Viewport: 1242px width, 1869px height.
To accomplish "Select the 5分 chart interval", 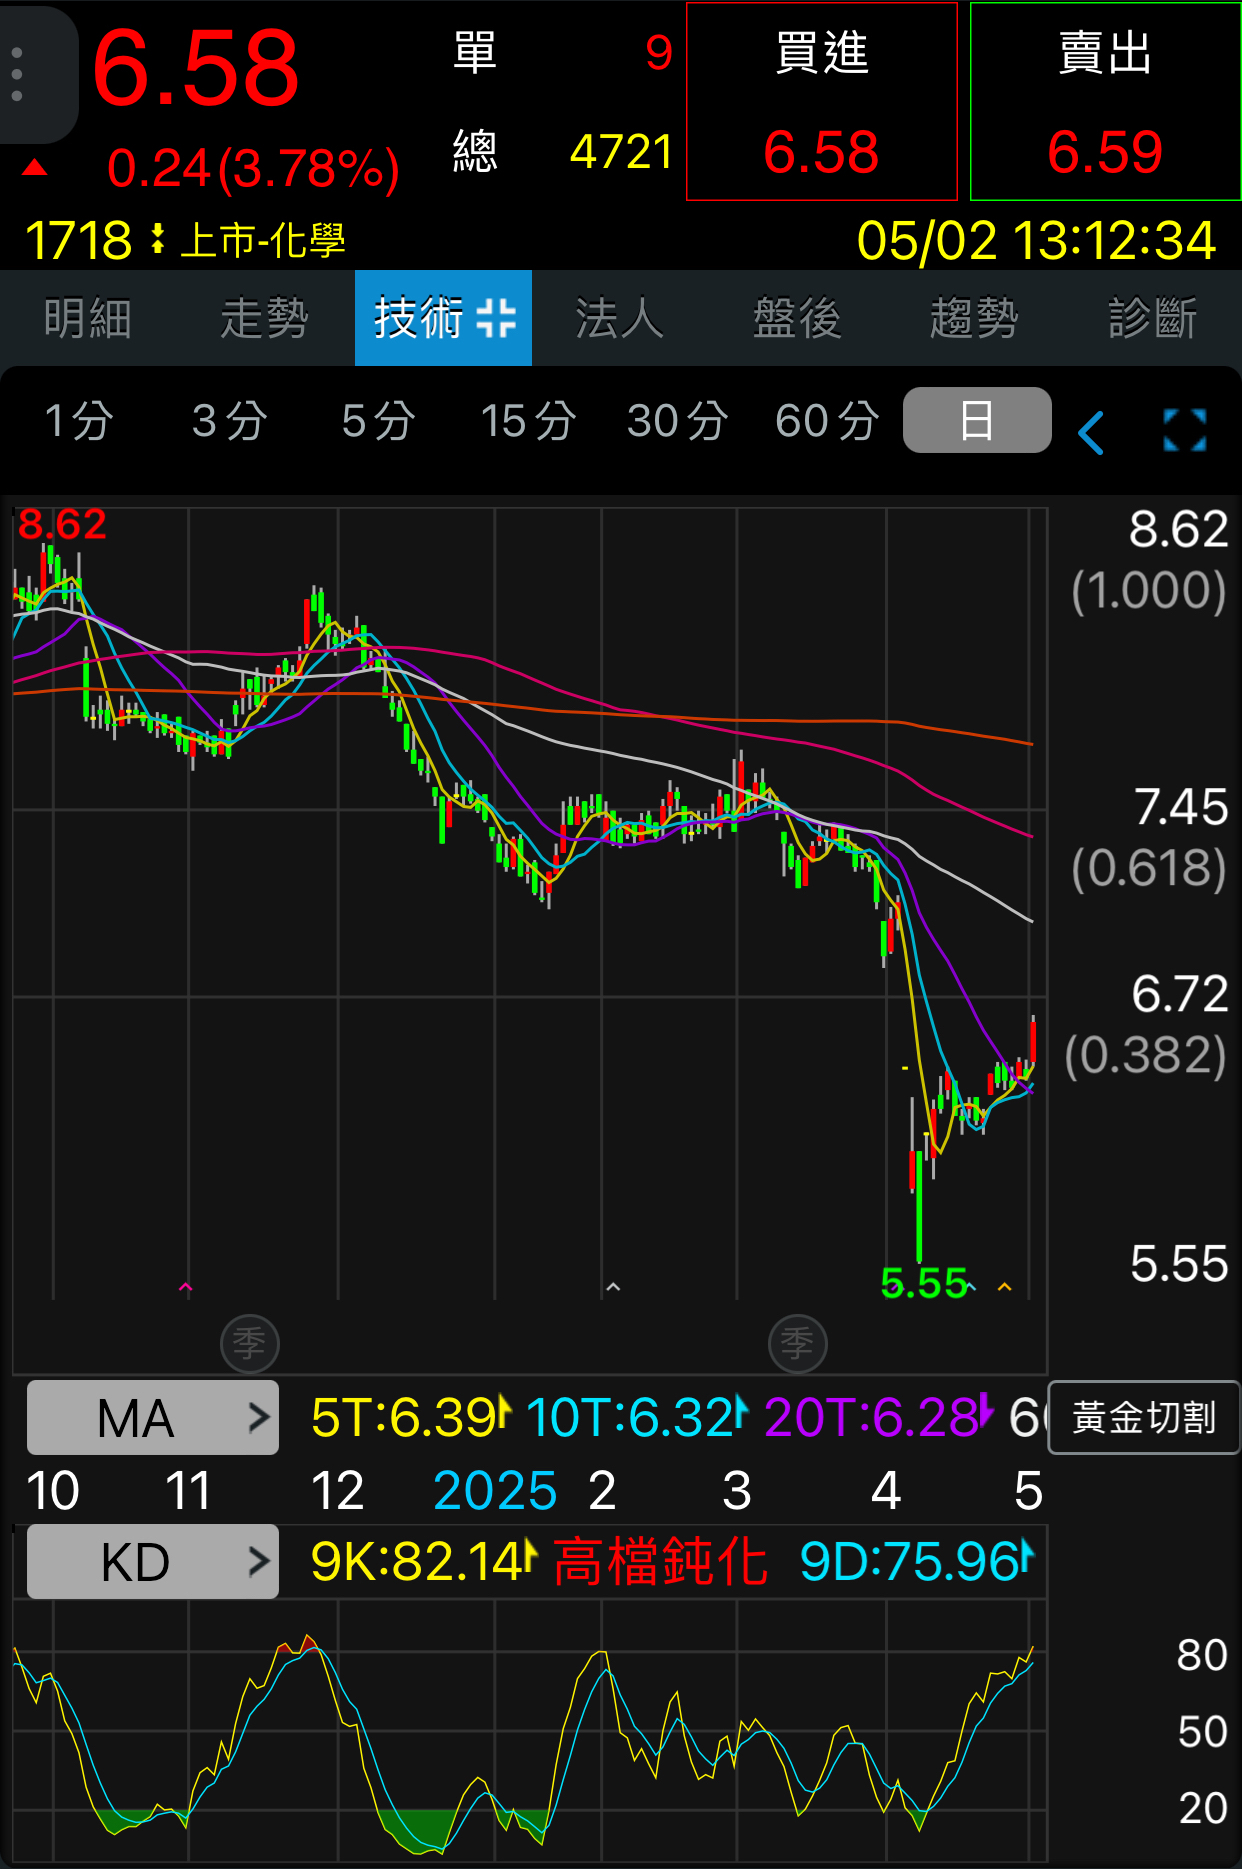I will point(378,421).
